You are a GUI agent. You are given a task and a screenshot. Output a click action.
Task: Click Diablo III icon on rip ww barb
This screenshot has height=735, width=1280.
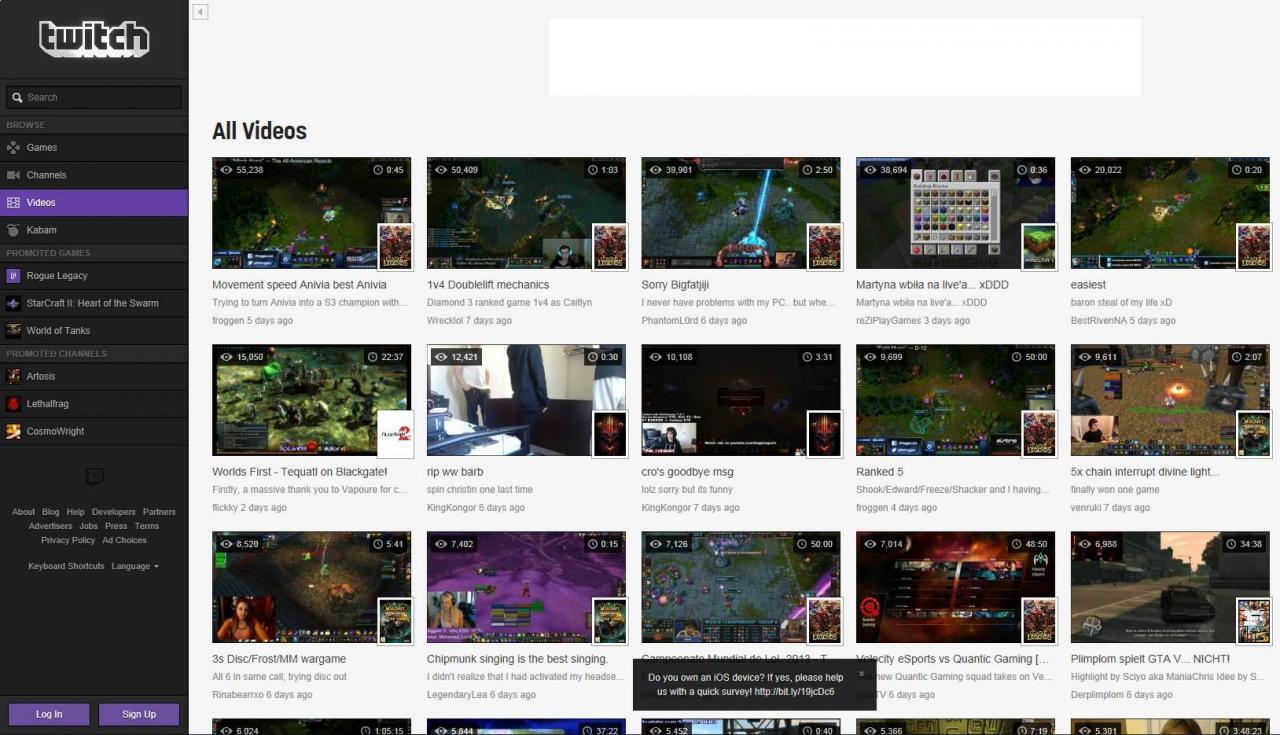point(610,433)
